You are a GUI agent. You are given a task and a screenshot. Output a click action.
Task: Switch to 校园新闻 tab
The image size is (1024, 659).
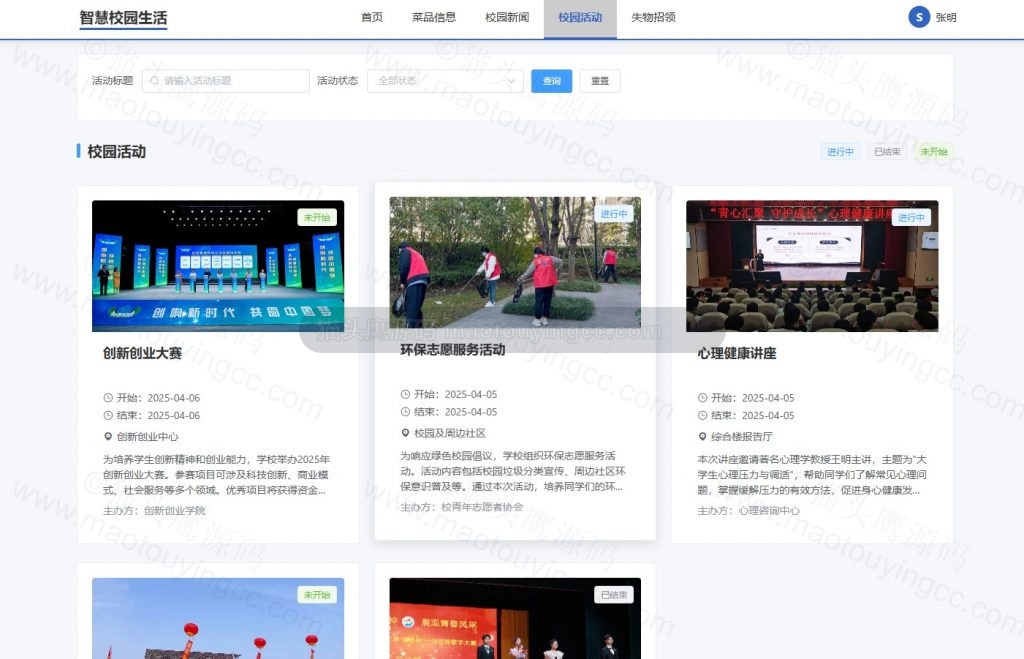[x=507, y=18]
